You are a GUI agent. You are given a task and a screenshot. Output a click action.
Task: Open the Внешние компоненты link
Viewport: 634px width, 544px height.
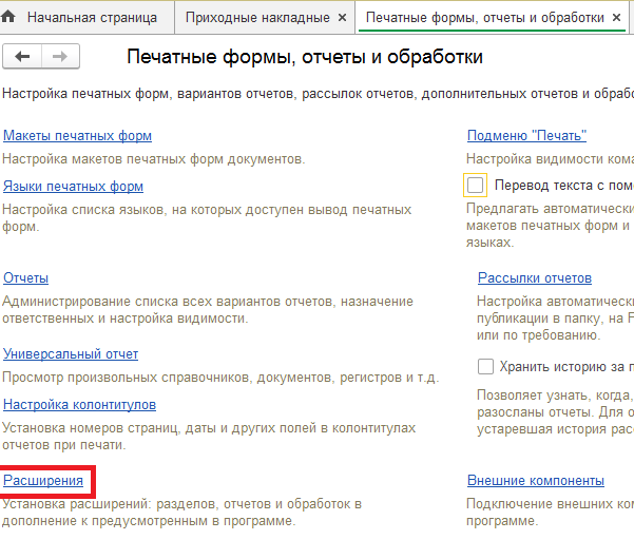535,481
